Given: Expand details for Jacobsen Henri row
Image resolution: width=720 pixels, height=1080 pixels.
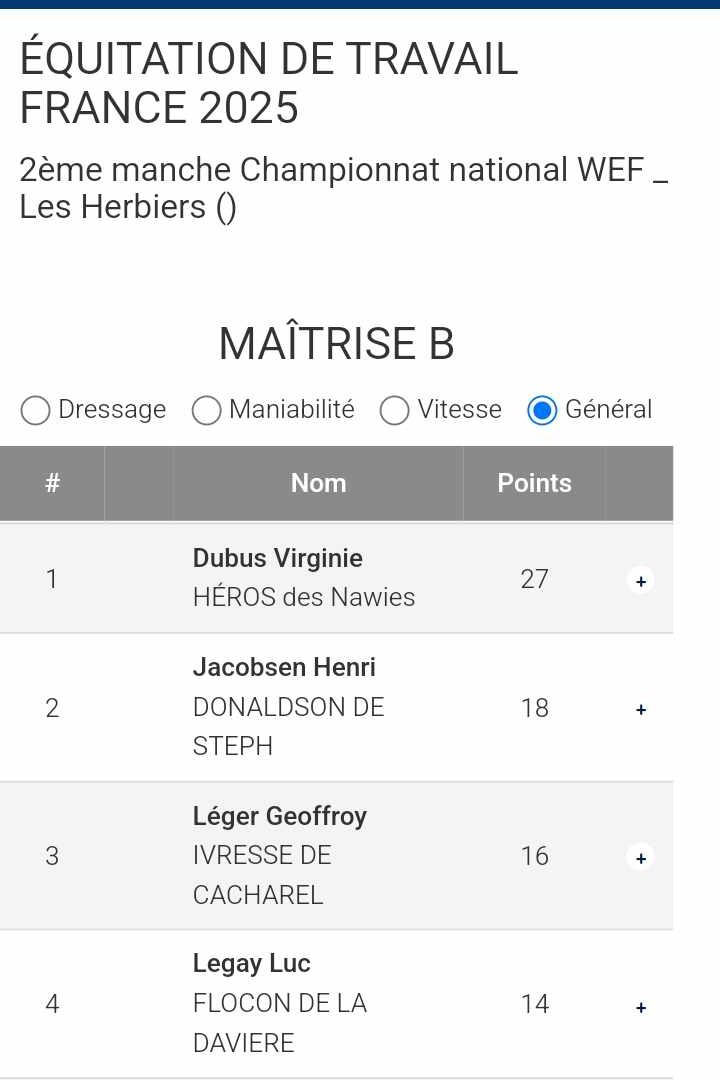Looking at the screenshot, I should tap(641, 710).
